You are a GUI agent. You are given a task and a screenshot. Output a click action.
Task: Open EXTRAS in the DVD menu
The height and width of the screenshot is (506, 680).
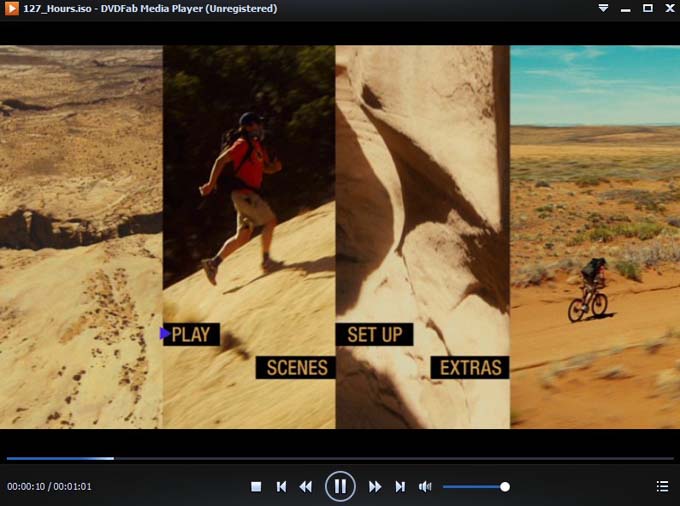coord(470,368)
